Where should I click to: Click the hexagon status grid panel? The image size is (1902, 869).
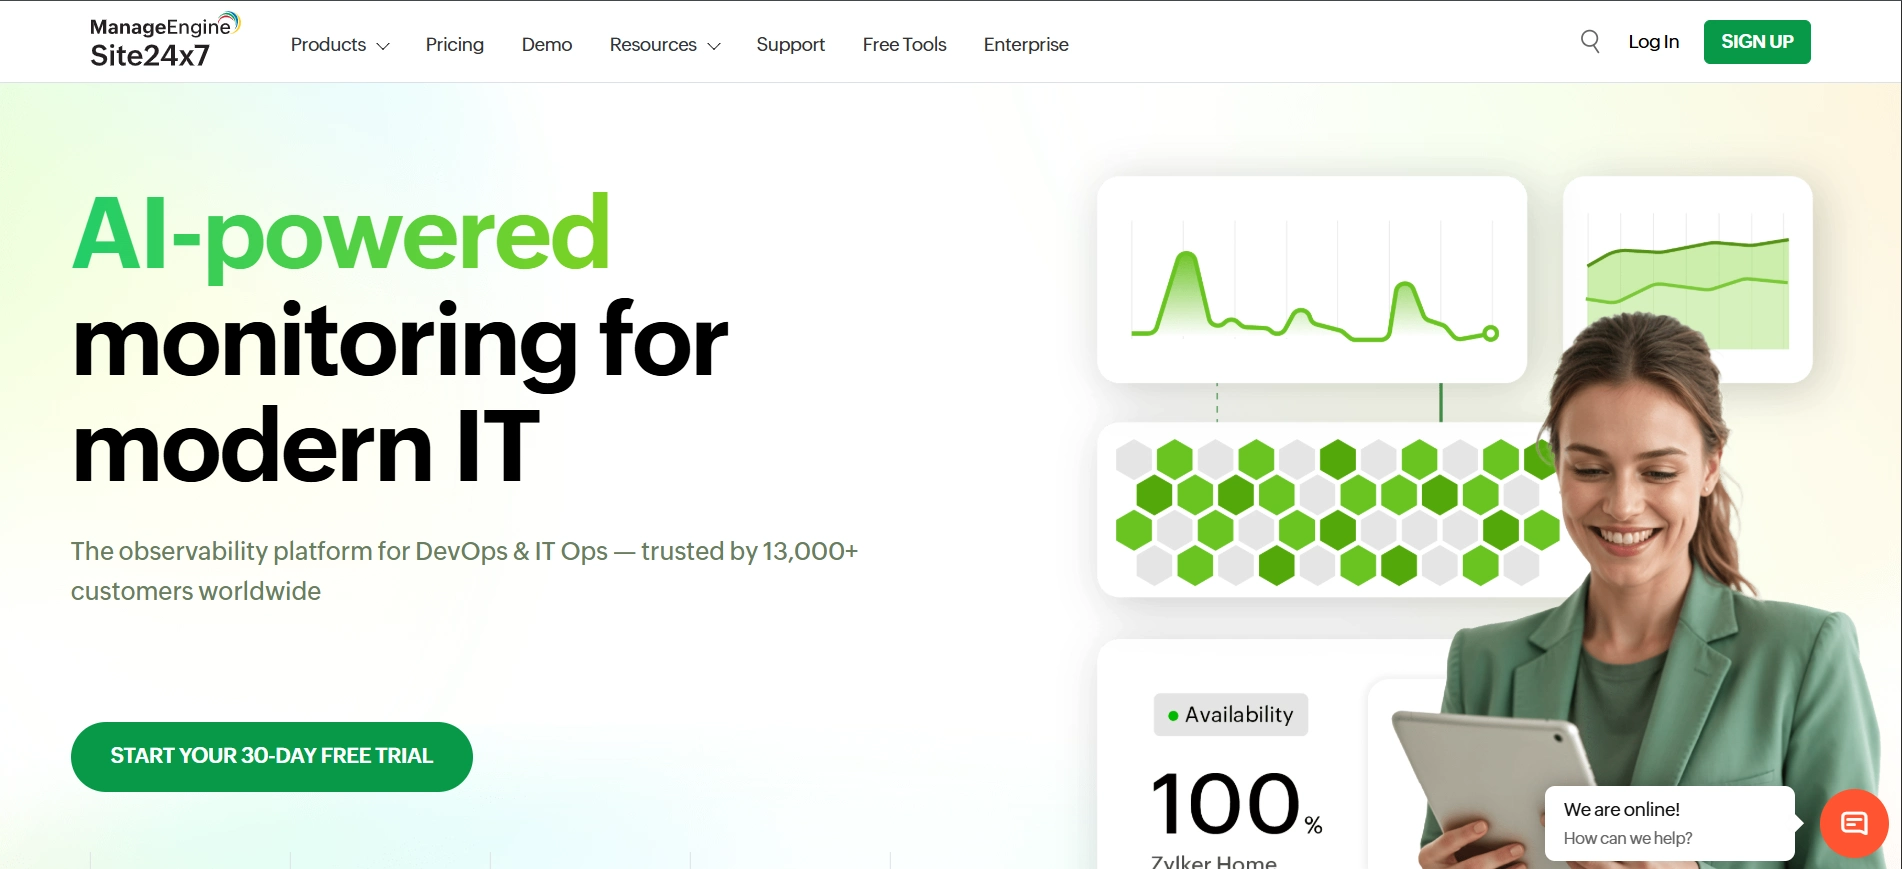point(1320,510)
